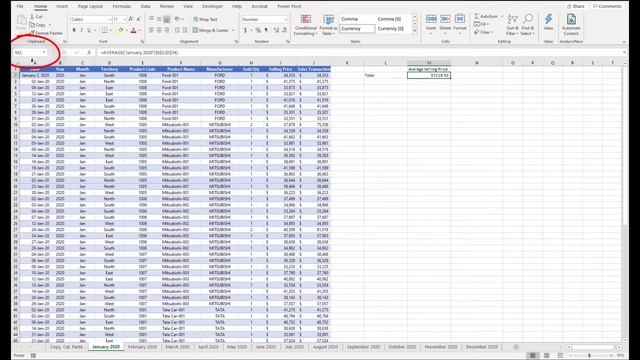Screen dimensions: 640x360
Task: Click Increase Decimal icon
Action: pyautogui.click(x=276, y=30)
